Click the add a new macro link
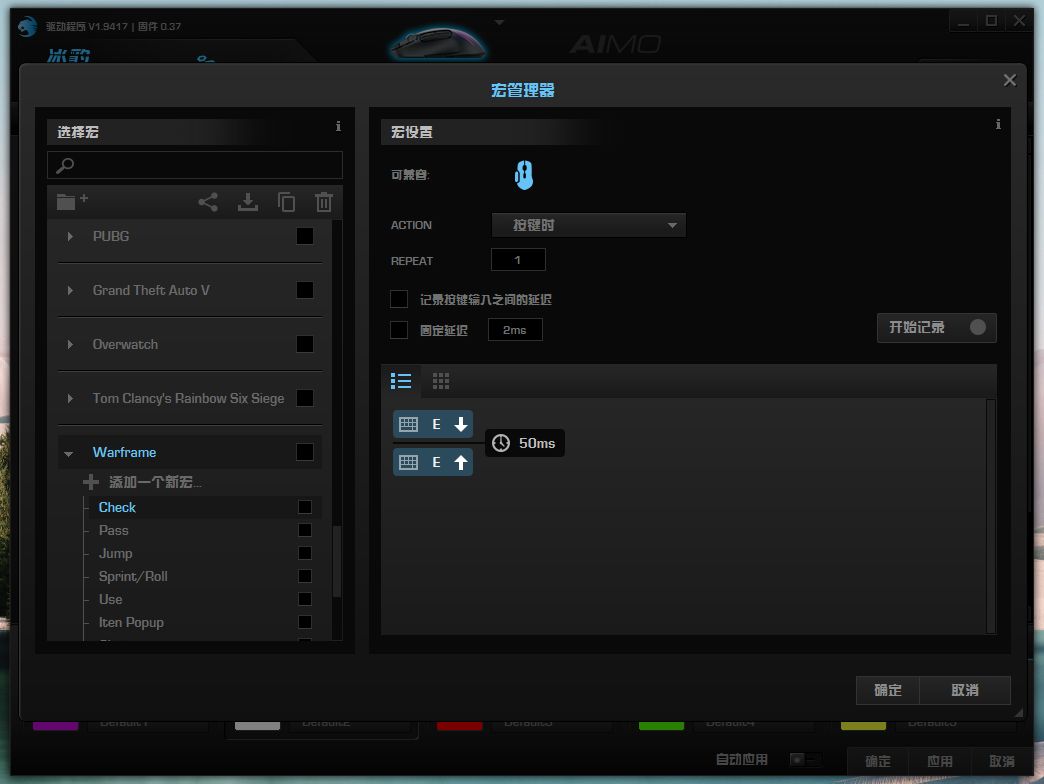 154,482
